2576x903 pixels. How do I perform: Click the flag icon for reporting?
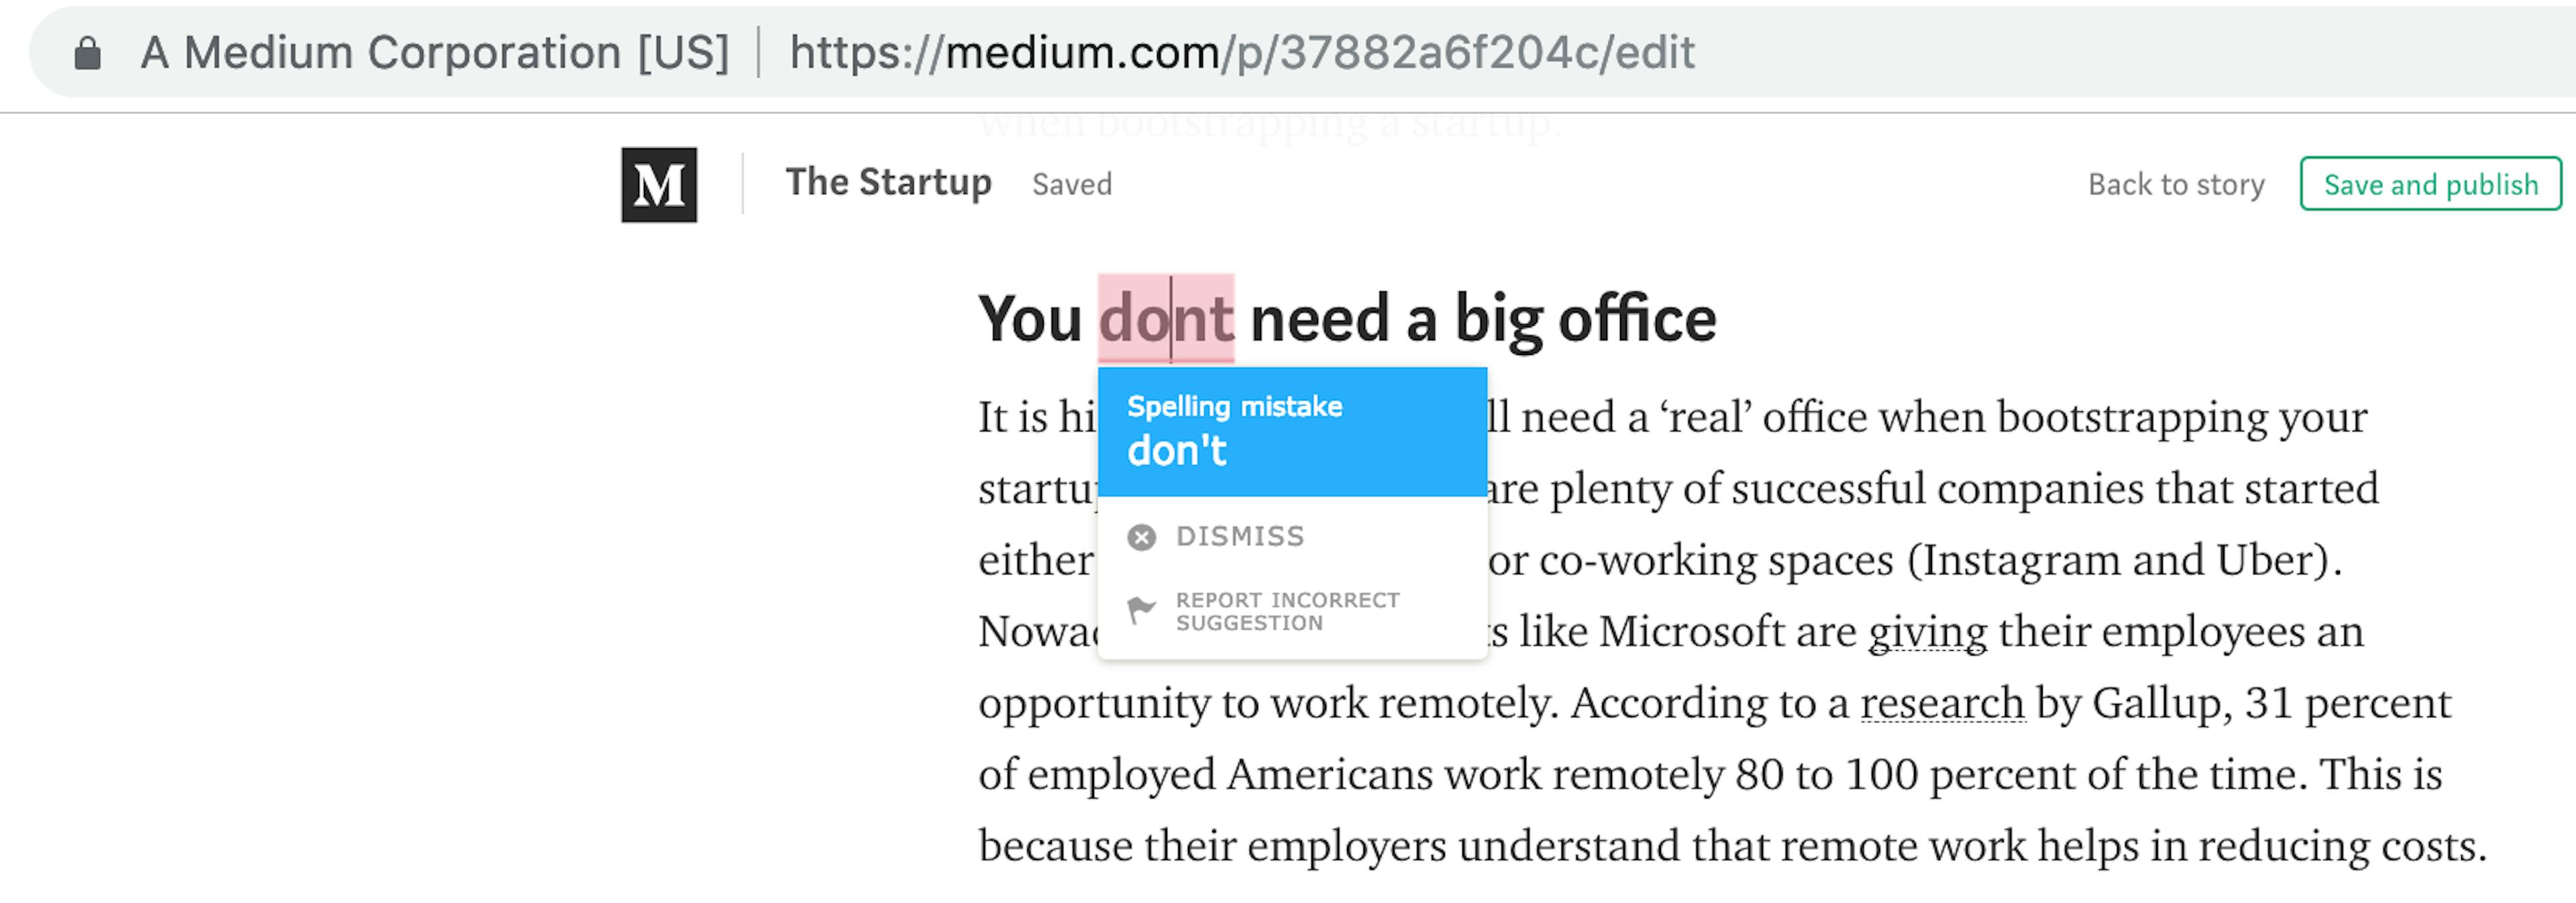point(1141,610)
